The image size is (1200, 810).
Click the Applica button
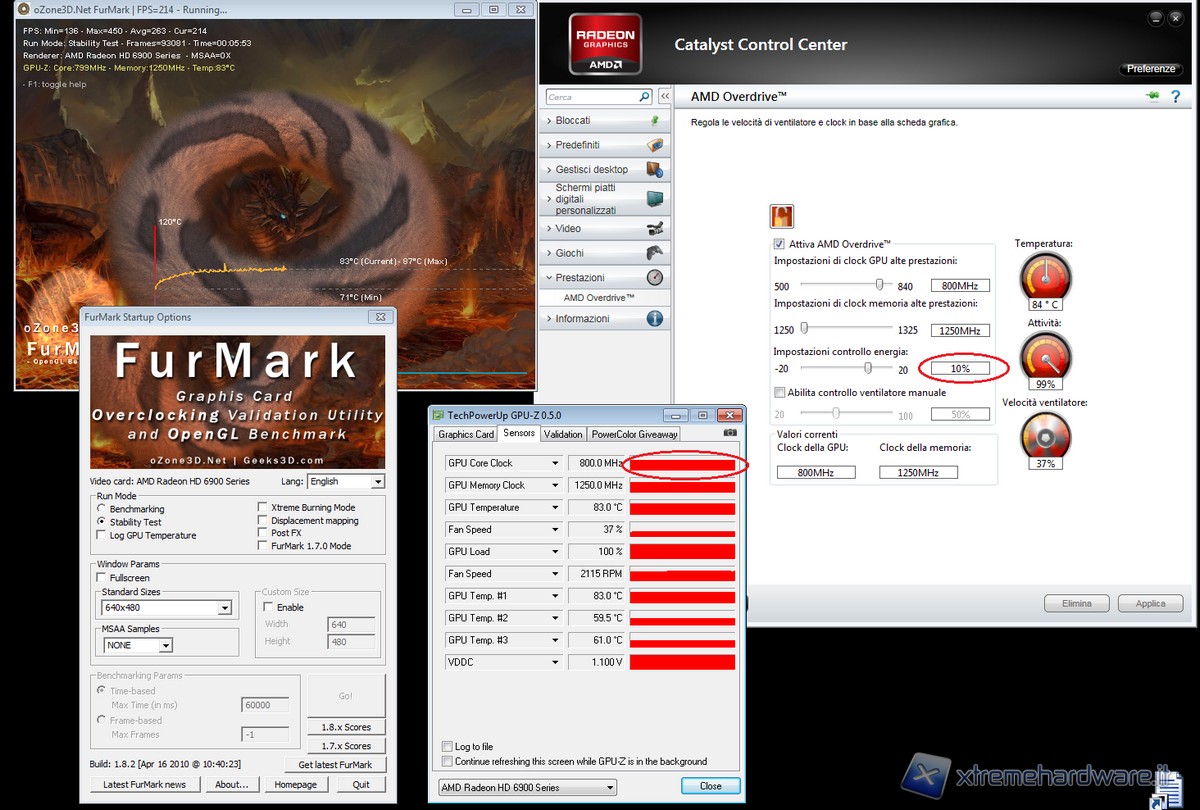[x=1150, y=603]
